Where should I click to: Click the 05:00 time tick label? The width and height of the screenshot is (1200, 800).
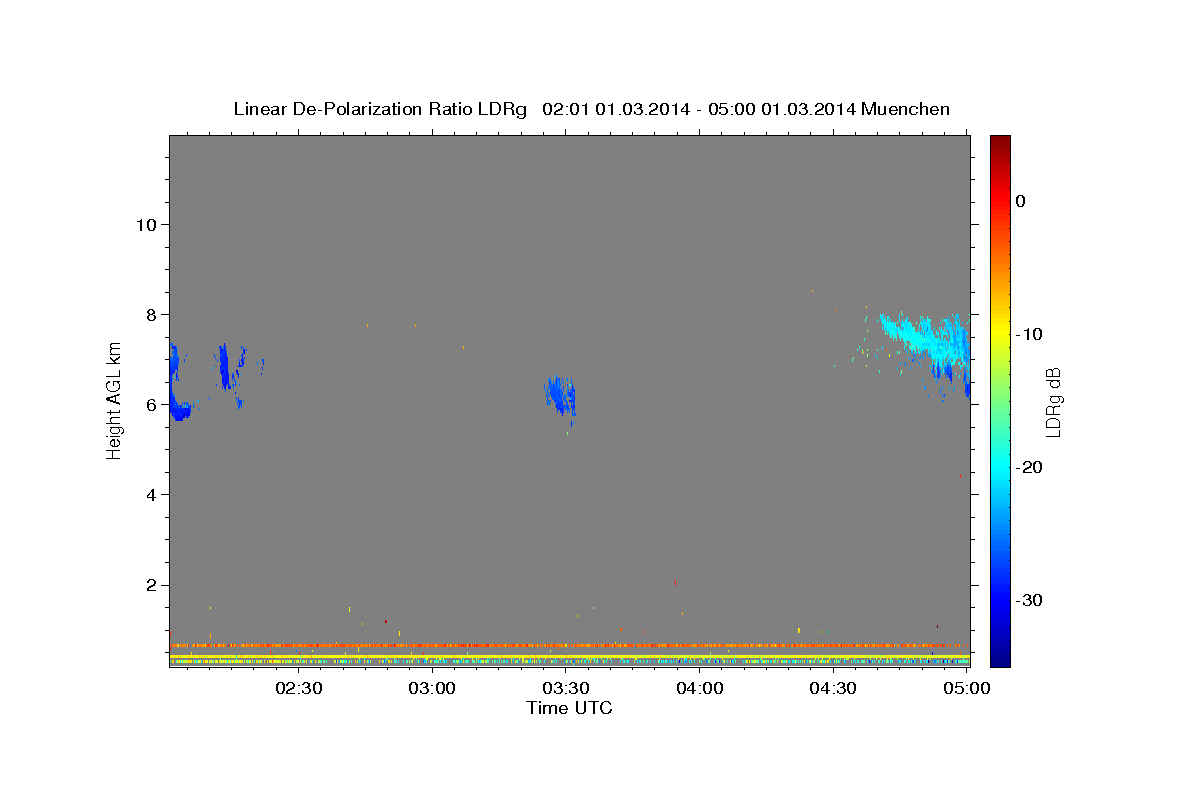pyautogui.click(x=967, y=689)
